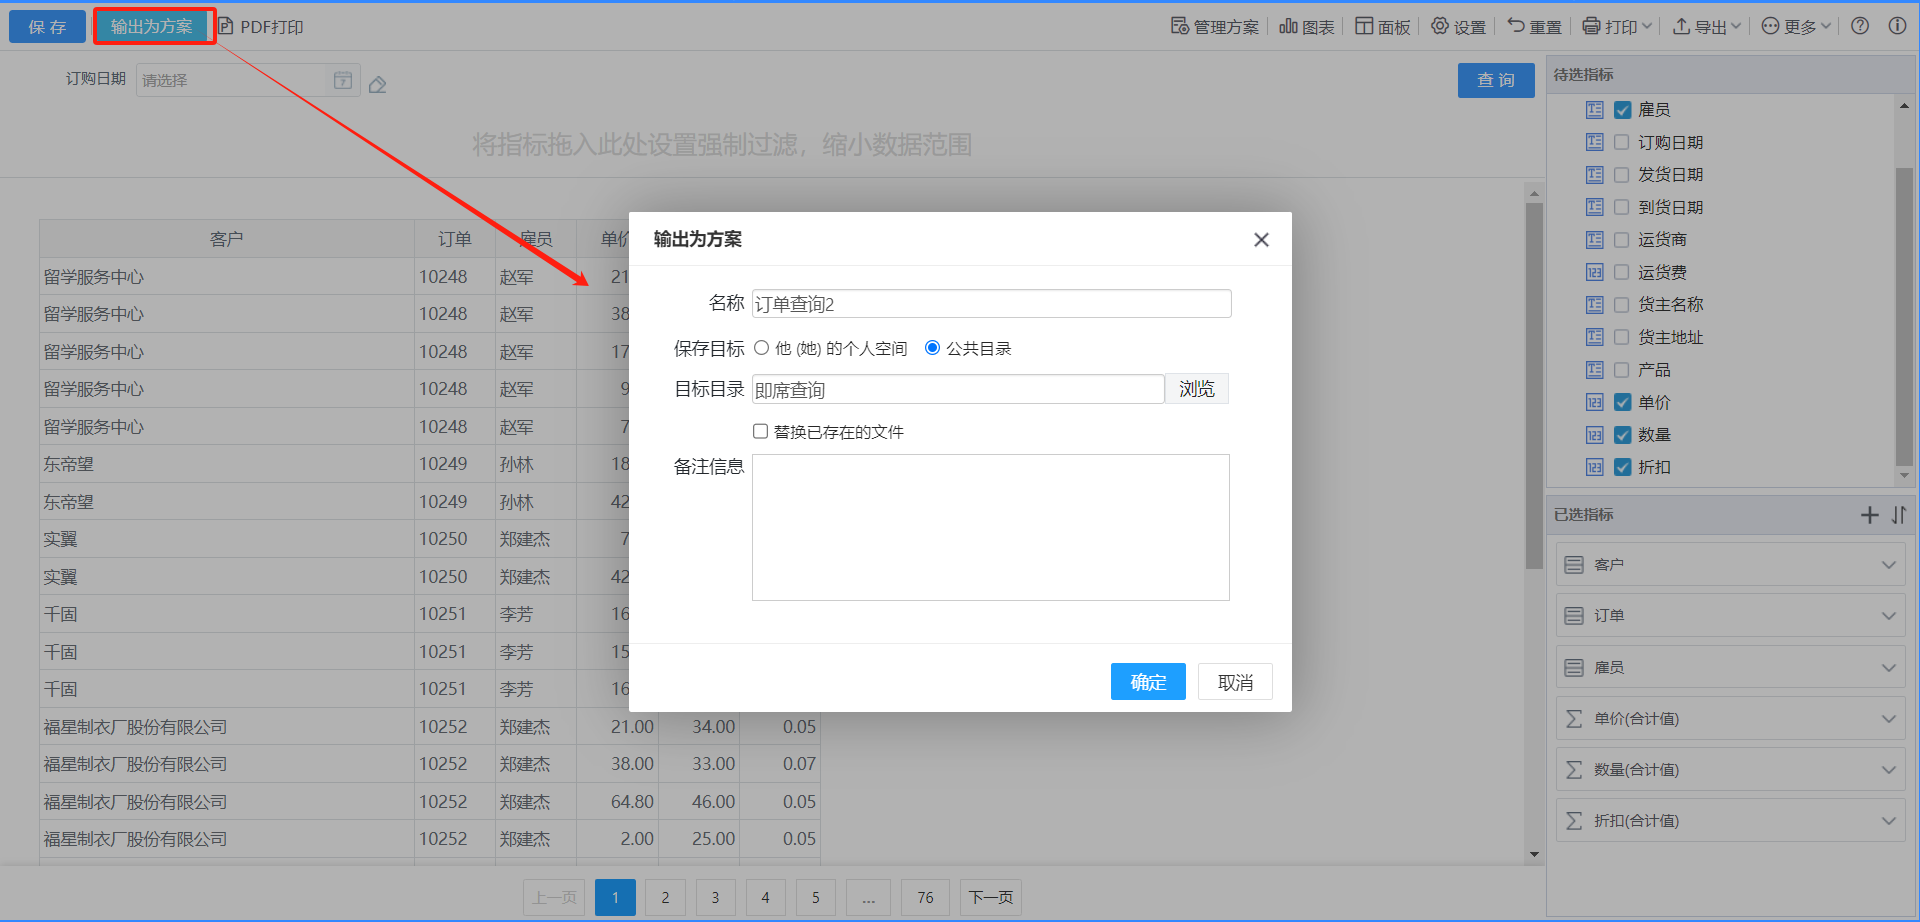This screenshot has height=922, width=1920.
Task: Click 浏览 to browse target directory
Action: [x=1196, y=389]
